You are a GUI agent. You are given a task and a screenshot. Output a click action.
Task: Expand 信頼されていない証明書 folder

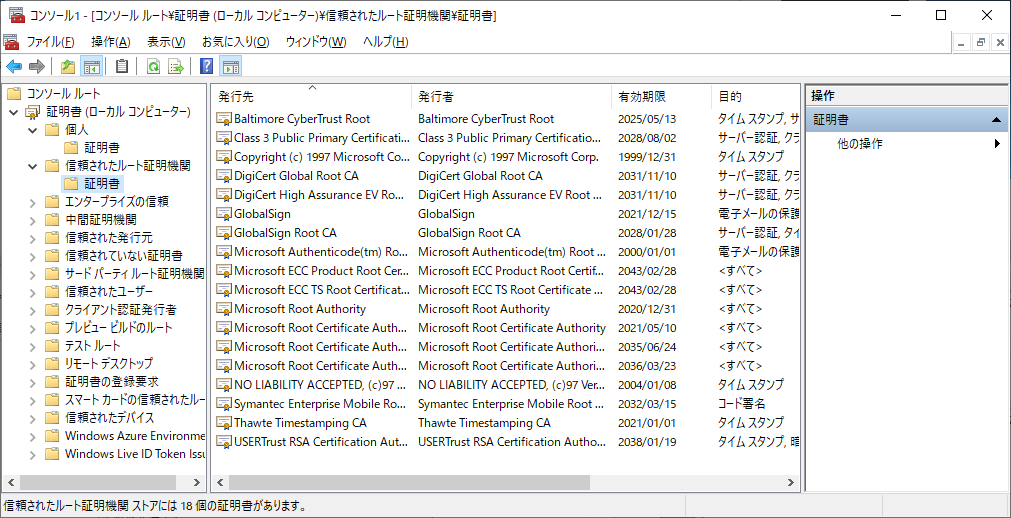(x=33, y=256)
